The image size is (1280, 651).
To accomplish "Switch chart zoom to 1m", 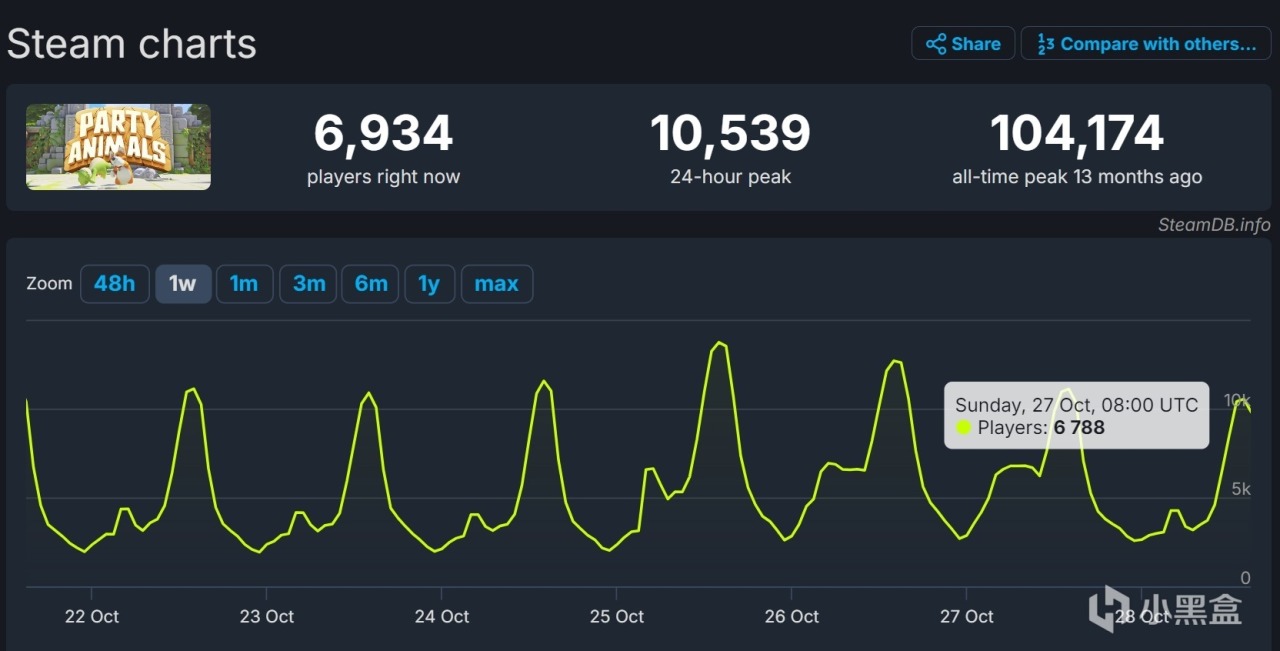I will 244,284.
